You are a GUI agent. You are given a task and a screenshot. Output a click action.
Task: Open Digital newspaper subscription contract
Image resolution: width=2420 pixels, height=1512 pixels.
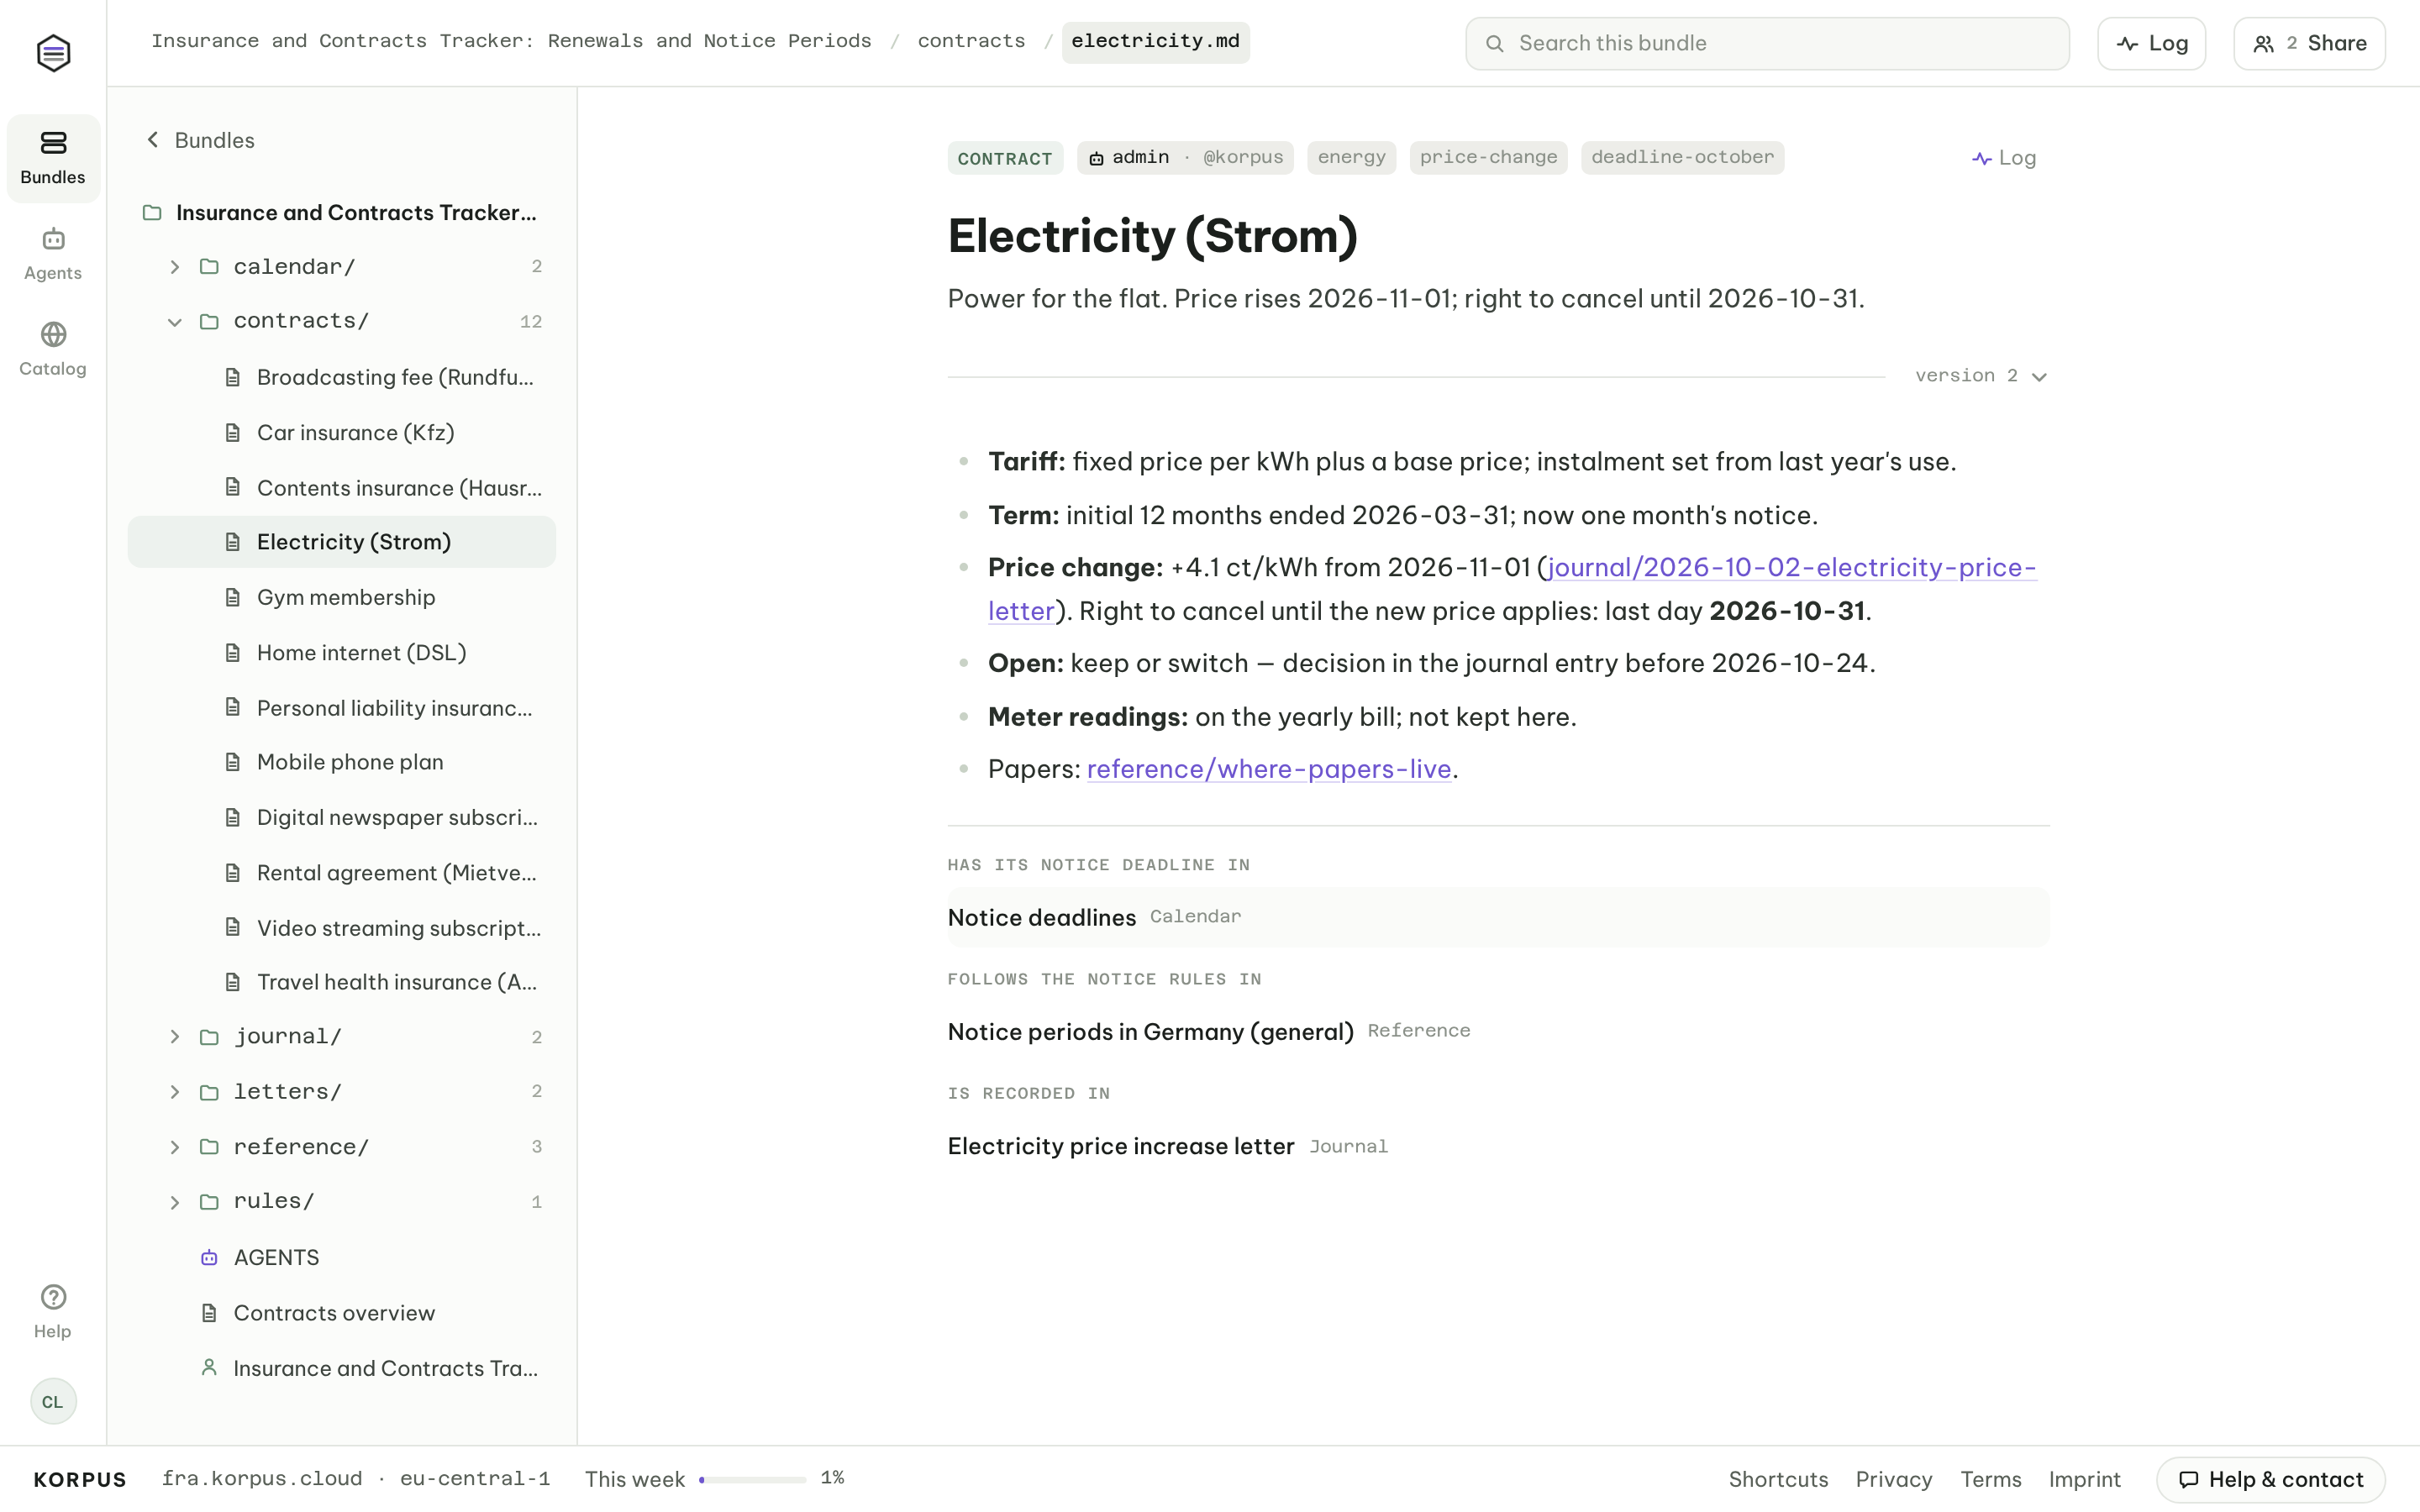[342, 817]
